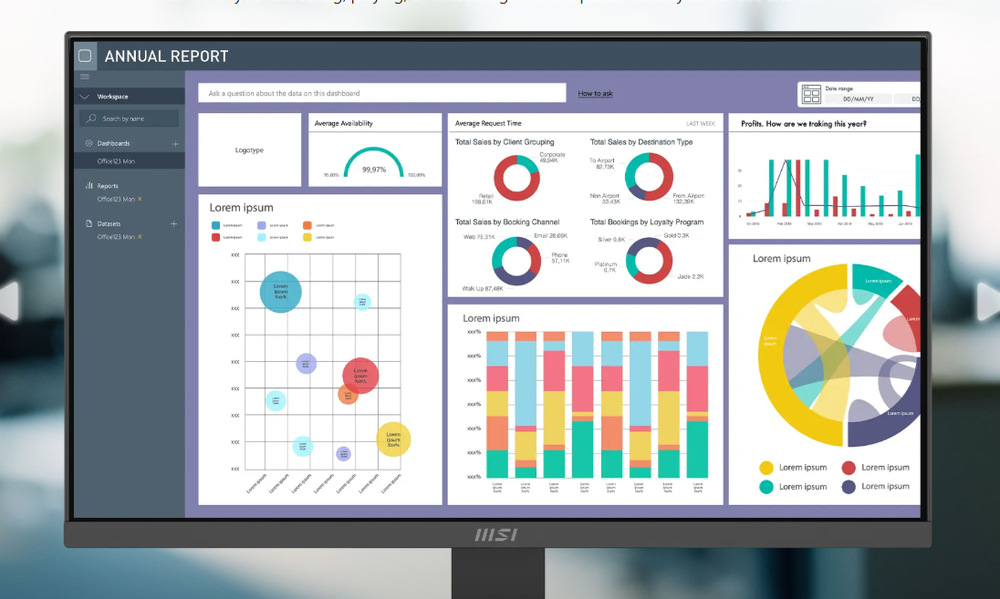The height and width of the screenshot is (599, 1000).
Task: Click the Logotype card
Action: coord(249,150)
